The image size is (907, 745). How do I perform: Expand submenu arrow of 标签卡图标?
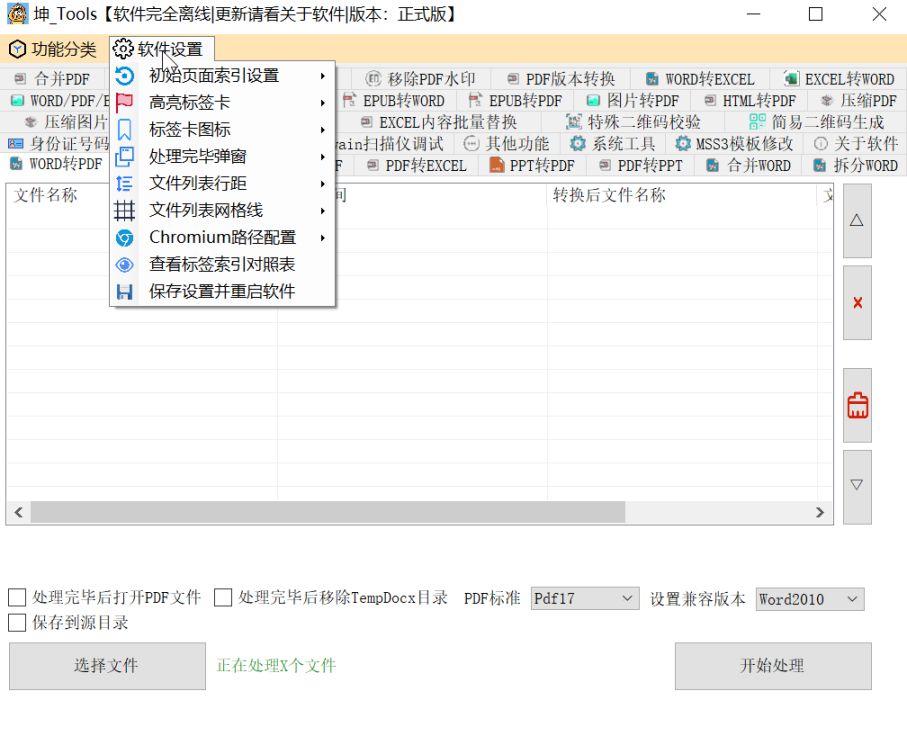point(323,130)
